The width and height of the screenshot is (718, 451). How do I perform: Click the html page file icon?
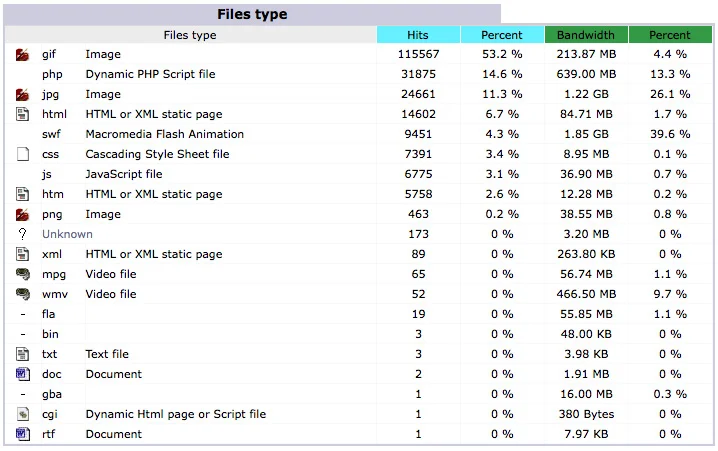coord(23,115)
